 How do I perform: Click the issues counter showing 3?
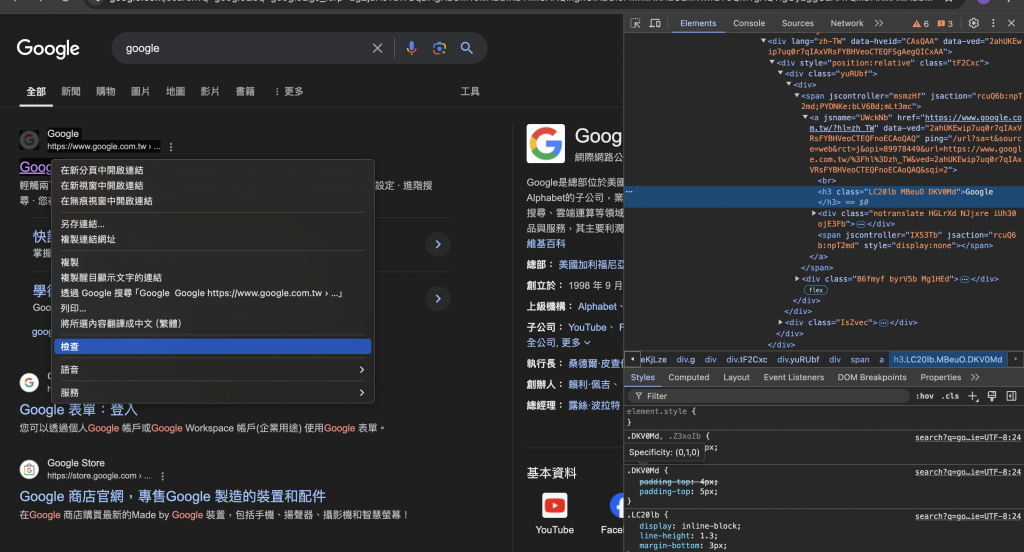pyautogui.click(x=945, y=24)
